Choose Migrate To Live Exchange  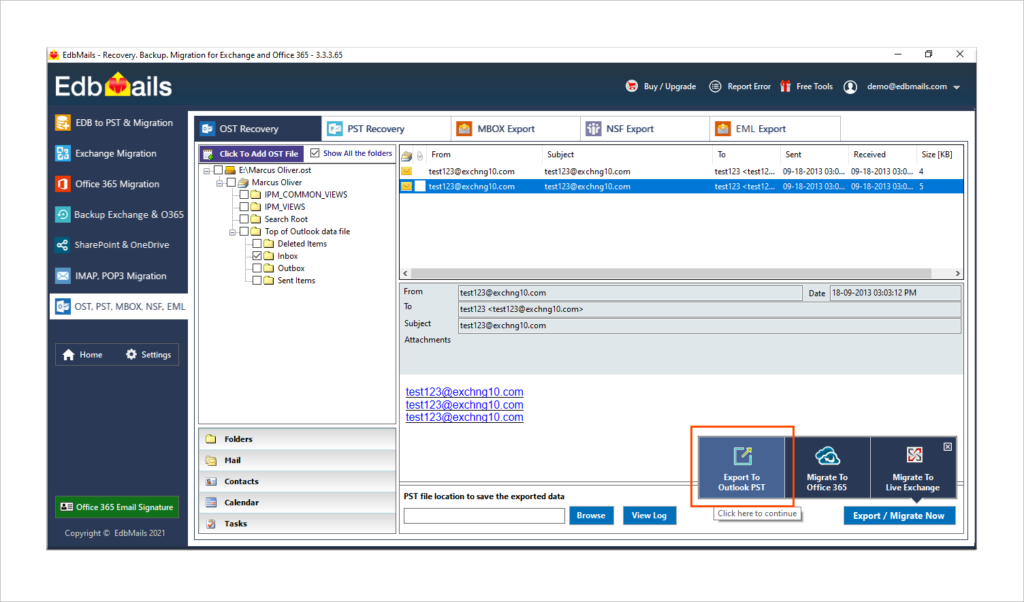point(913,467)
